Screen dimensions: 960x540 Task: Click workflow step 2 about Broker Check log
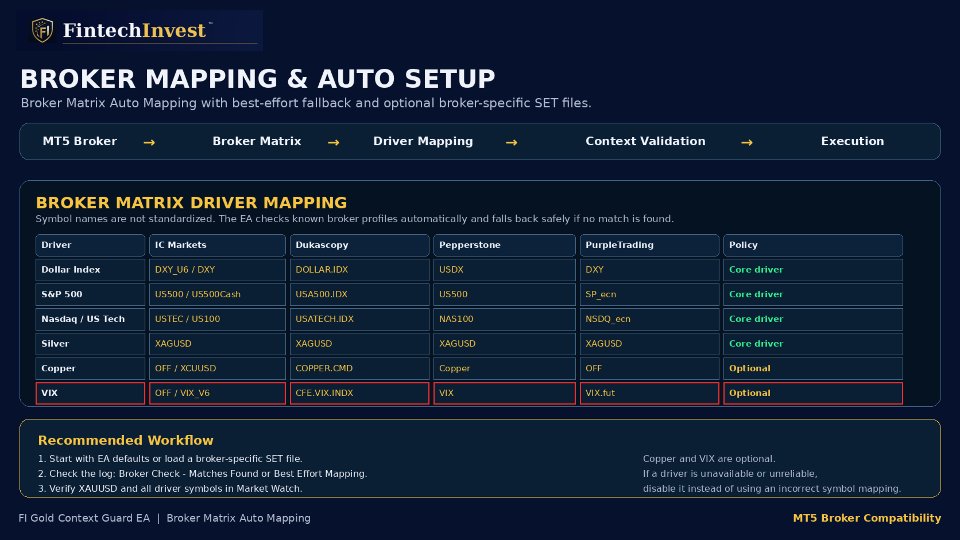click(x=203, y=474)
